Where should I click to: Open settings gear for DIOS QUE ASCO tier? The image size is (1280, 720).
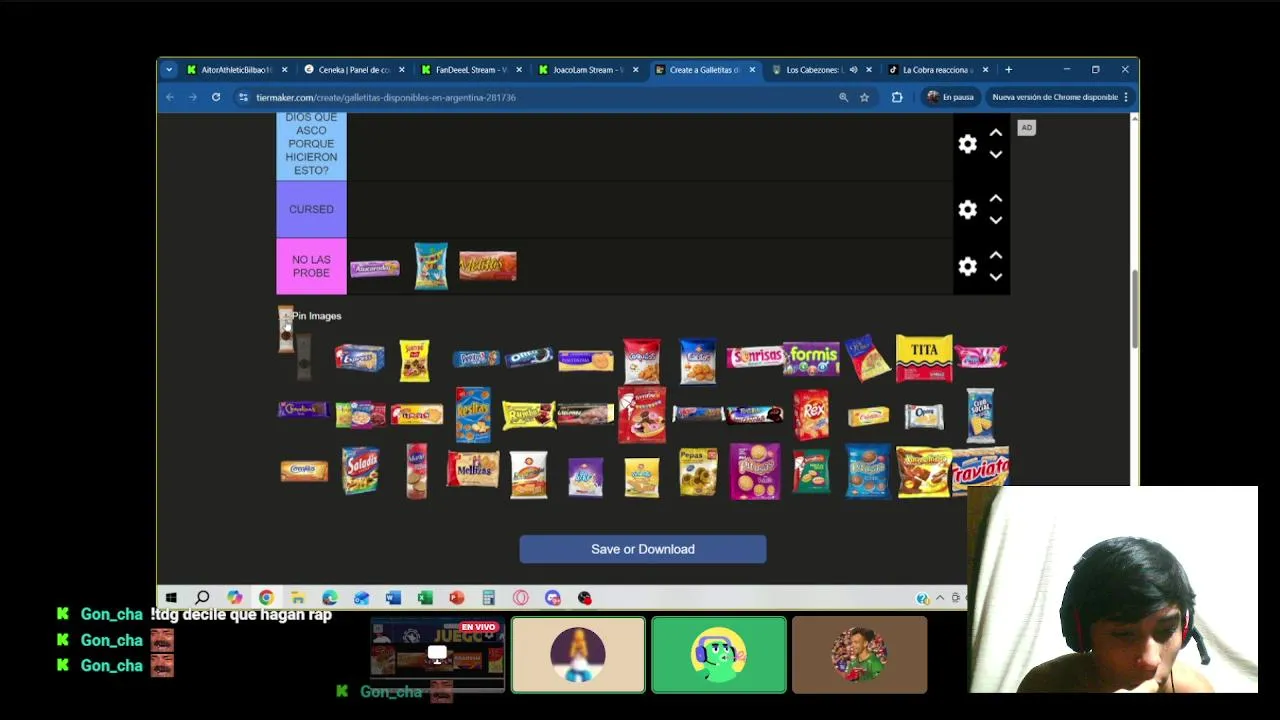point(967,144)
